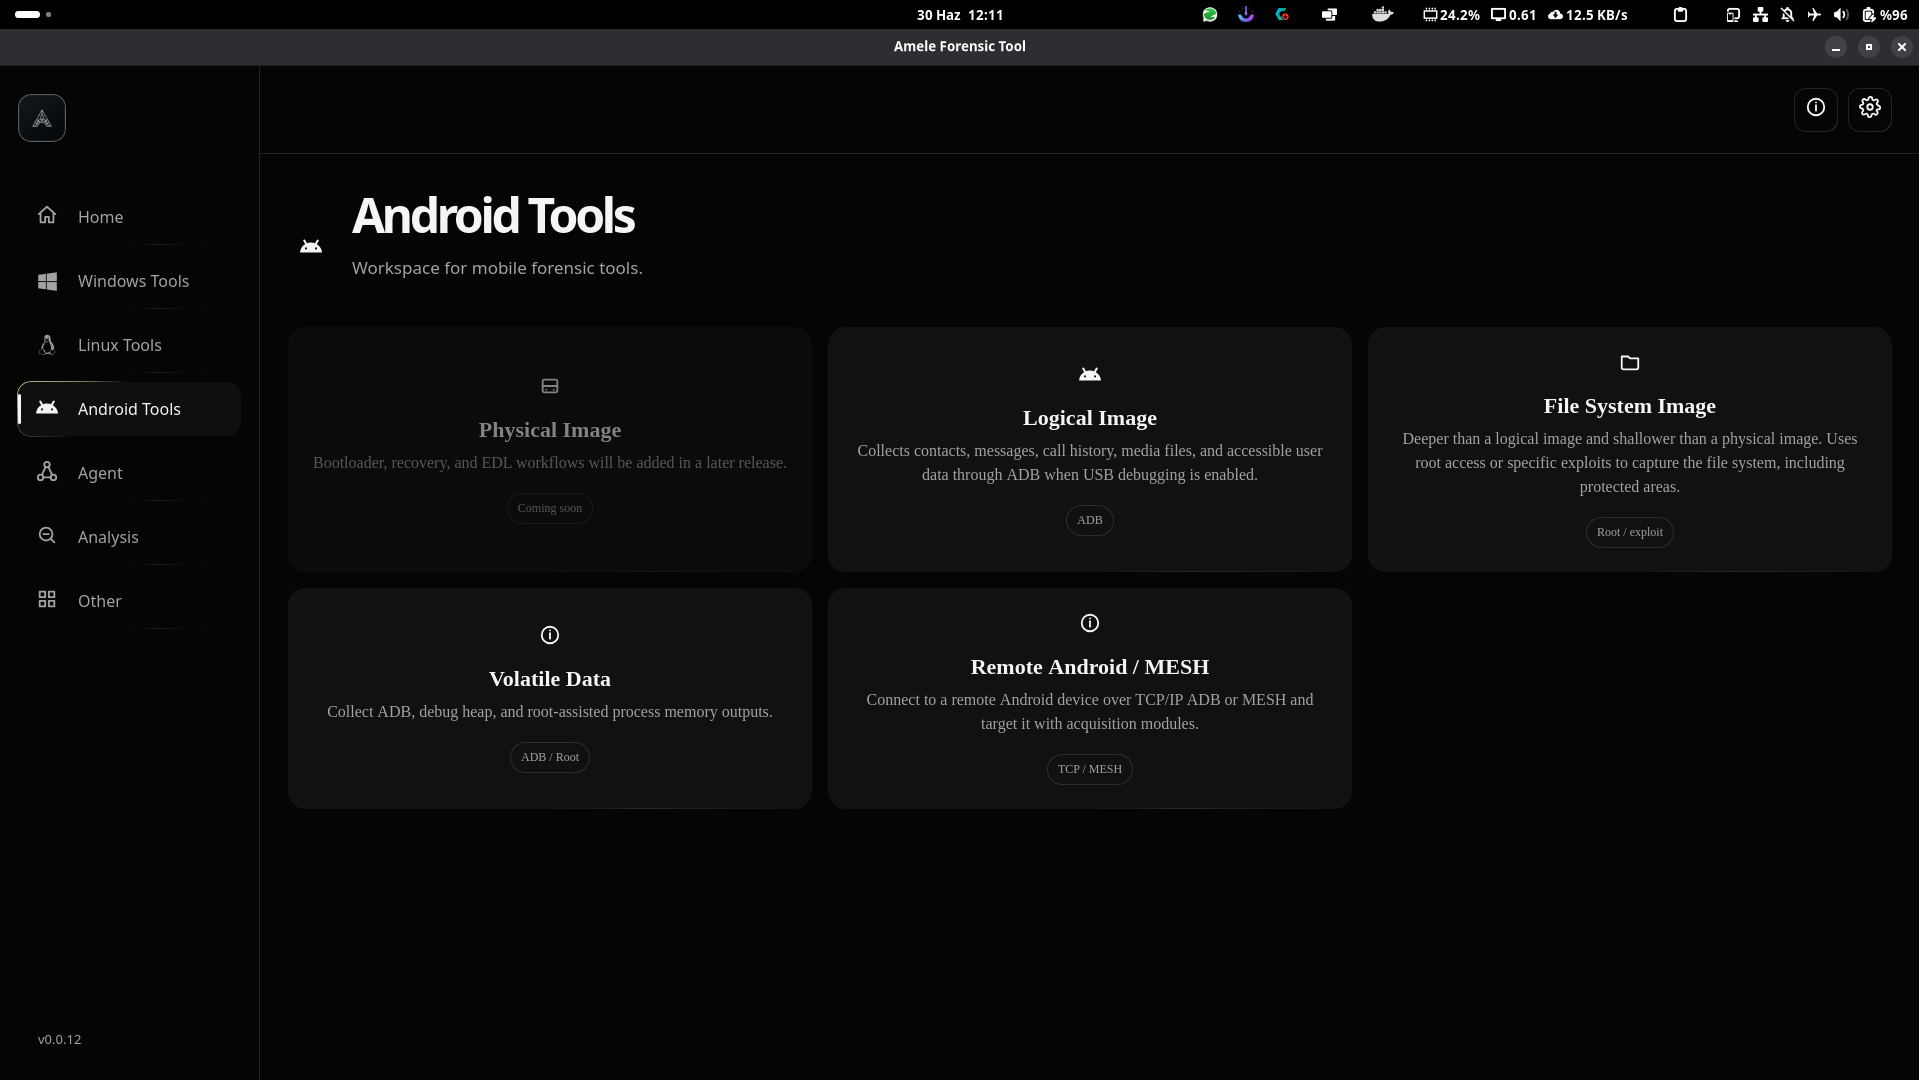Click the Physical Image disk icon
The image size is (1919, 1080).
tap(550, 386)
